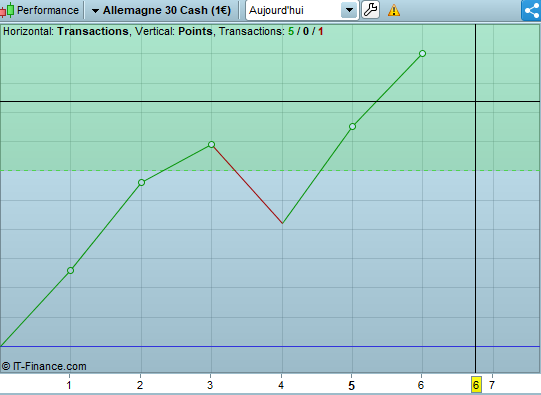Click the neutral transactions count 0
This screenshot has height=395, width=541.
point(306,31)
